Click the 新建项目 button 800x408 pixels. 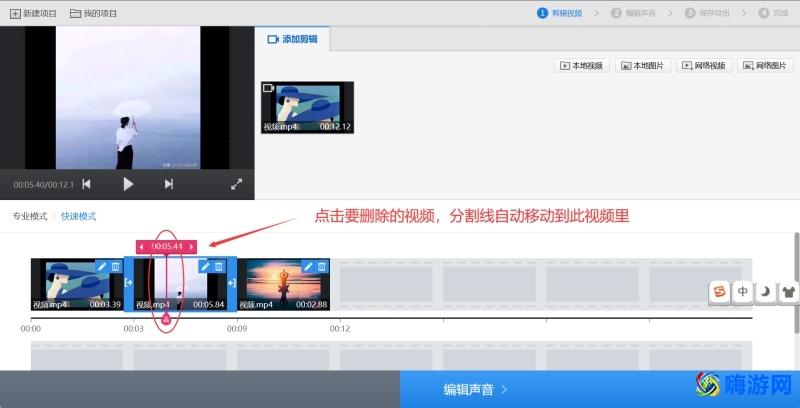(x=34, y=13)
